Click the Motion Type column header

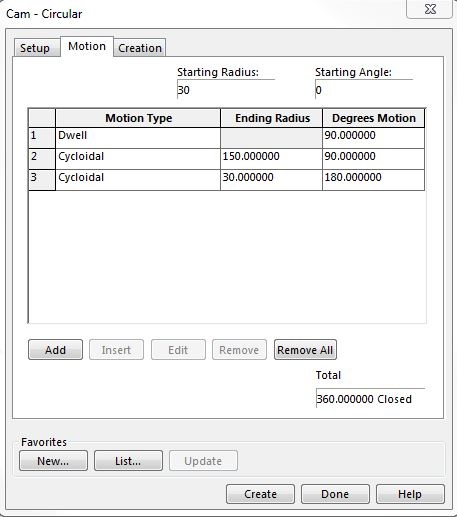pos(138,118)
